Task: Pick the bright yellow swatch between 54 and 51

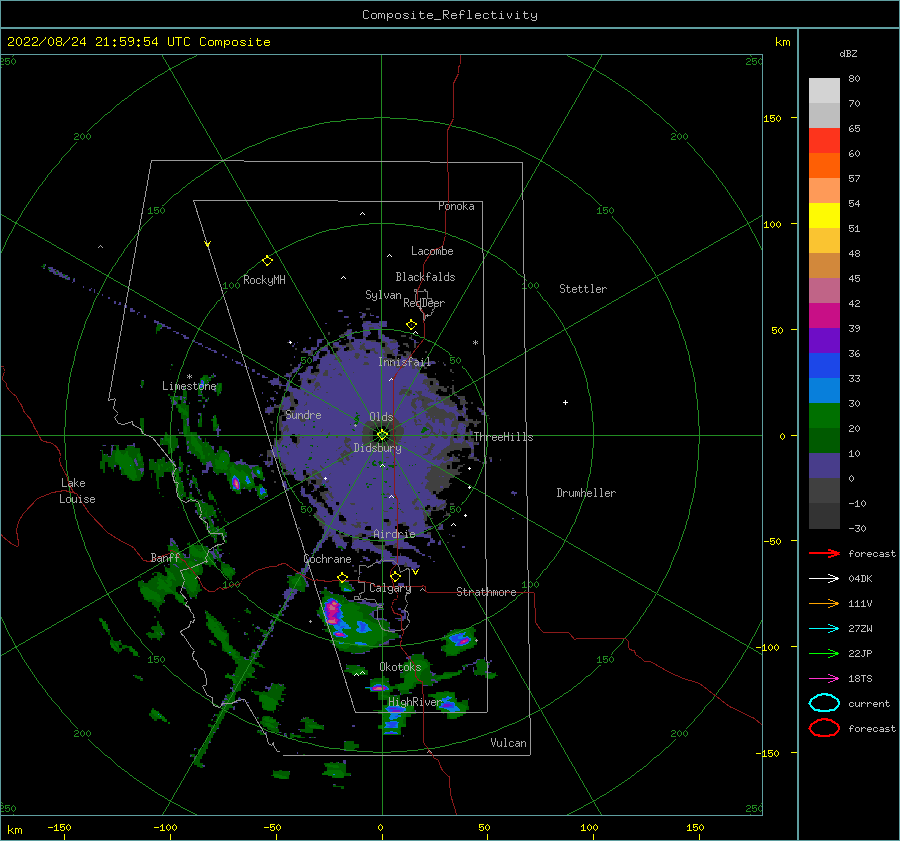Action: [x=824, y=216]
